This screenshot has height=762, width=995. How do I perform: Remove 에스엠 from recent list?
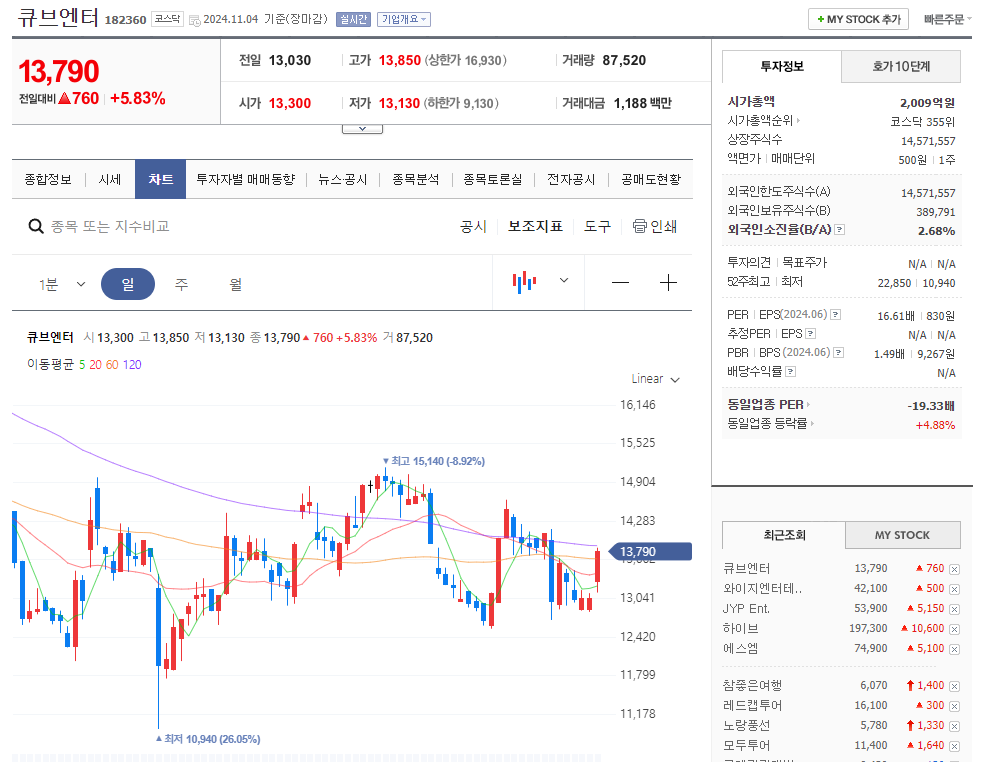pos(954,649)
